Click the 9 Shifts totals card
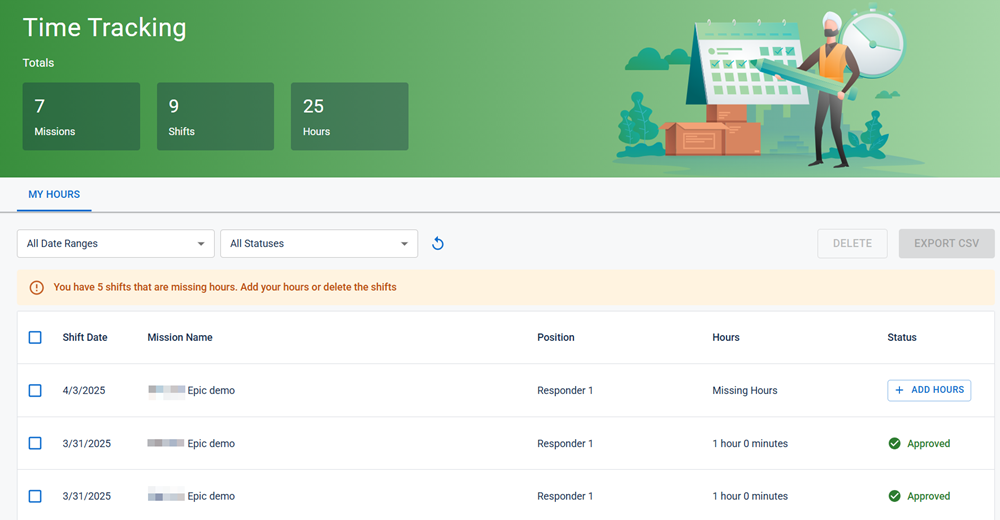This screenshot has width=1000, height=520. pyautogui.click(x=216, y=116)
